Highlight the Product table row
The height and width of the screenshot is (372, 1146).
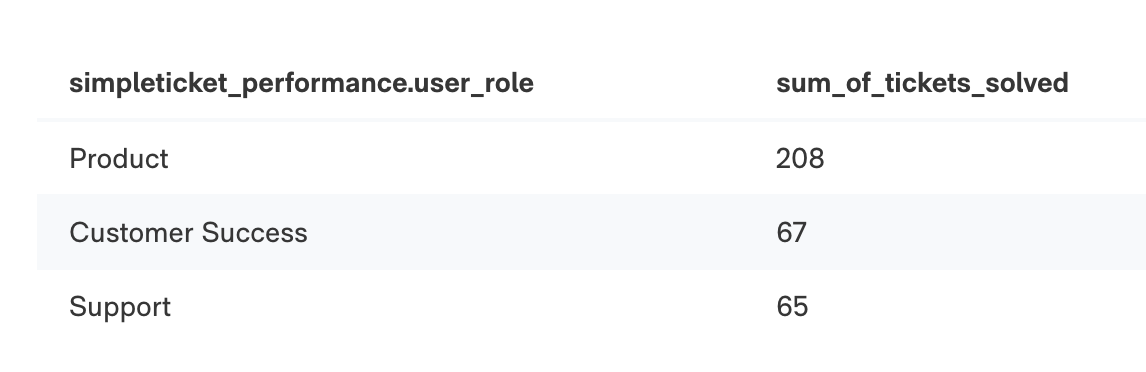pyautogui.click(x=591, y=159)
